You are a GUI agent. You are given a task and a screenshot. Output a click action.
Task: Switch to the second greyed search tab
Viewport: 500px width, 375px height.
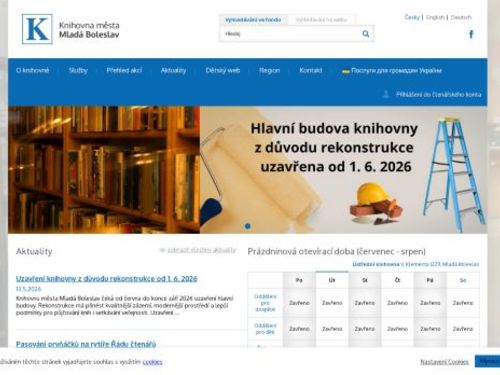(321, 20)
